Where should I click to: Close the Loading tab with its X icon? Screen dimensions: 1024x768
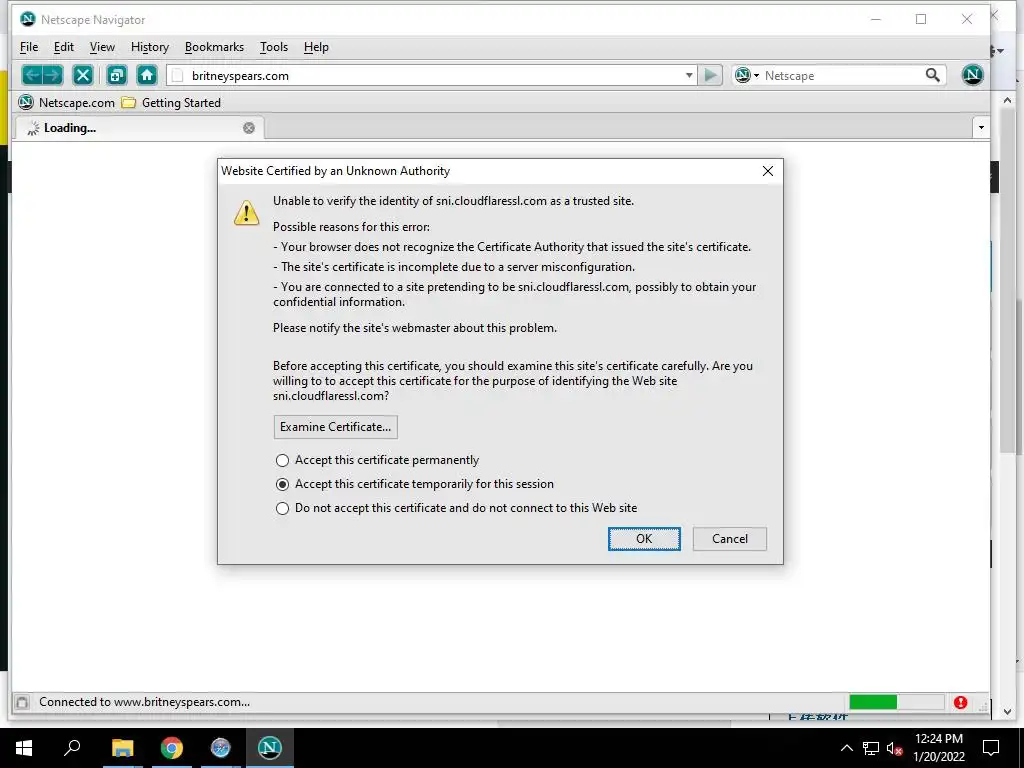tap(249, 128)
